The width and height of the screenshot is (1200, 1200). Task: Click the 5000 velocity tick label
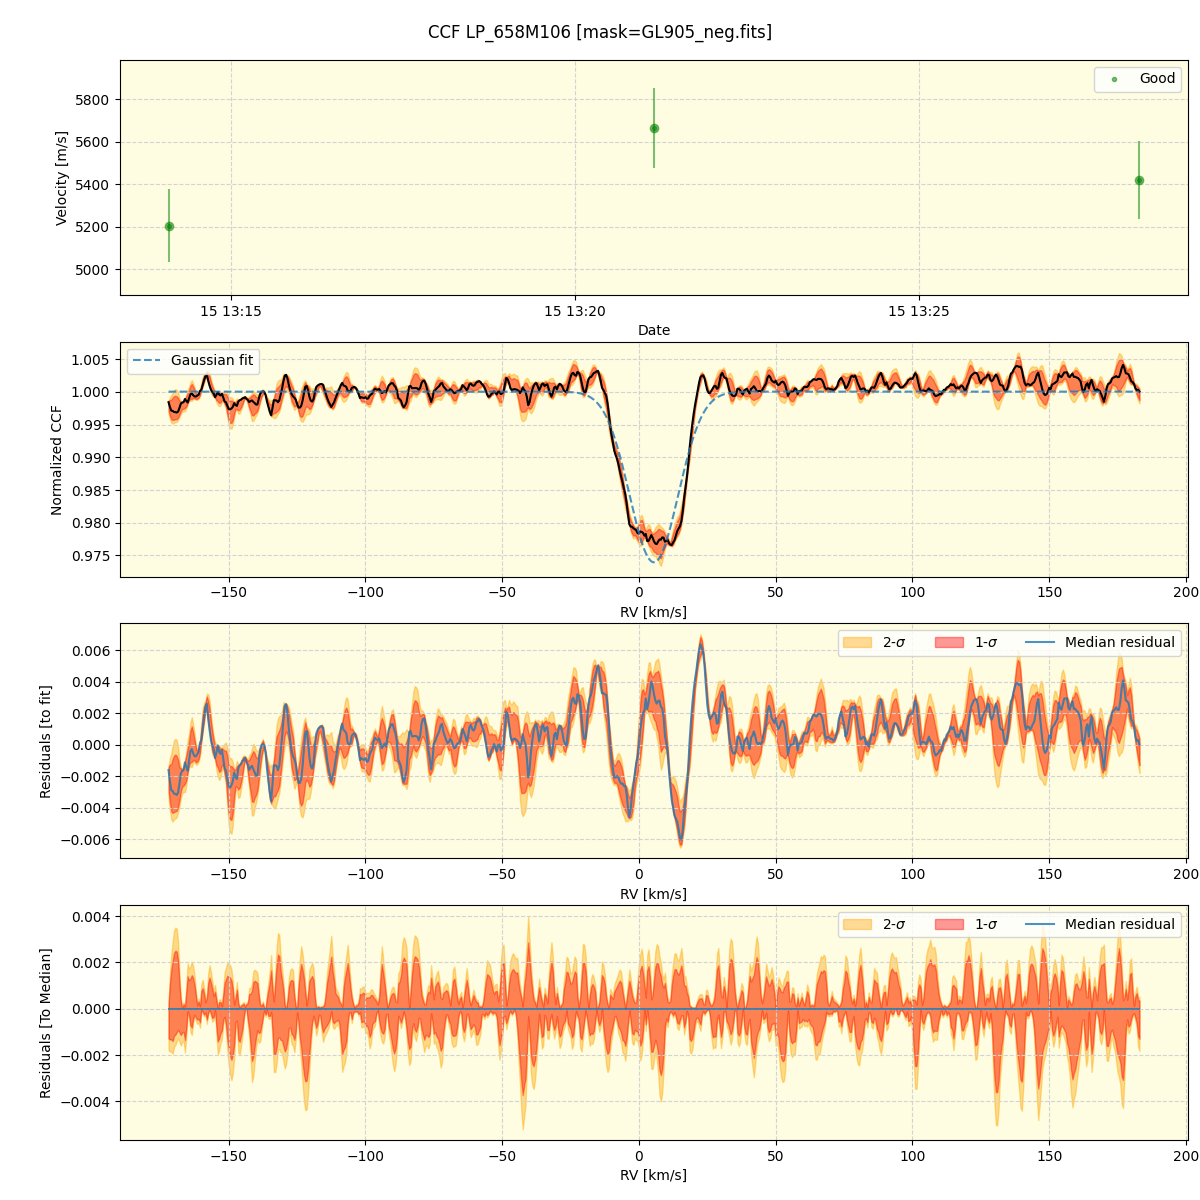[x=94, y=270]
